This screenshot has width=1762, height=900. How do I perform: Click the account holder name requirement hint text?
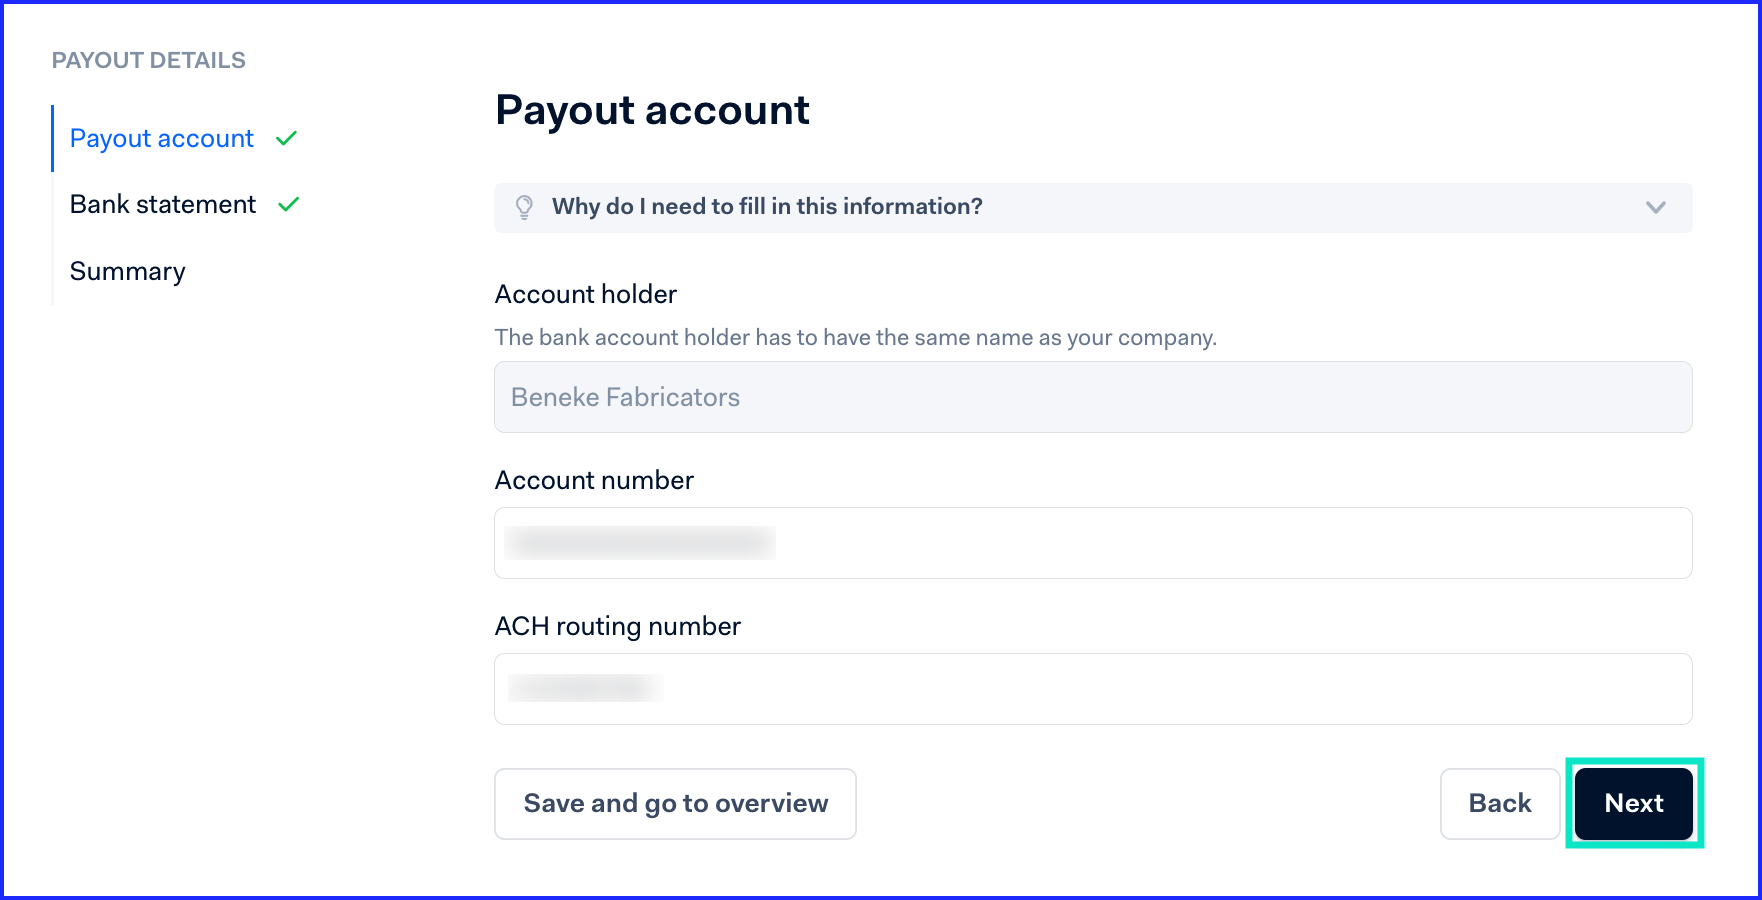point(856,337)
